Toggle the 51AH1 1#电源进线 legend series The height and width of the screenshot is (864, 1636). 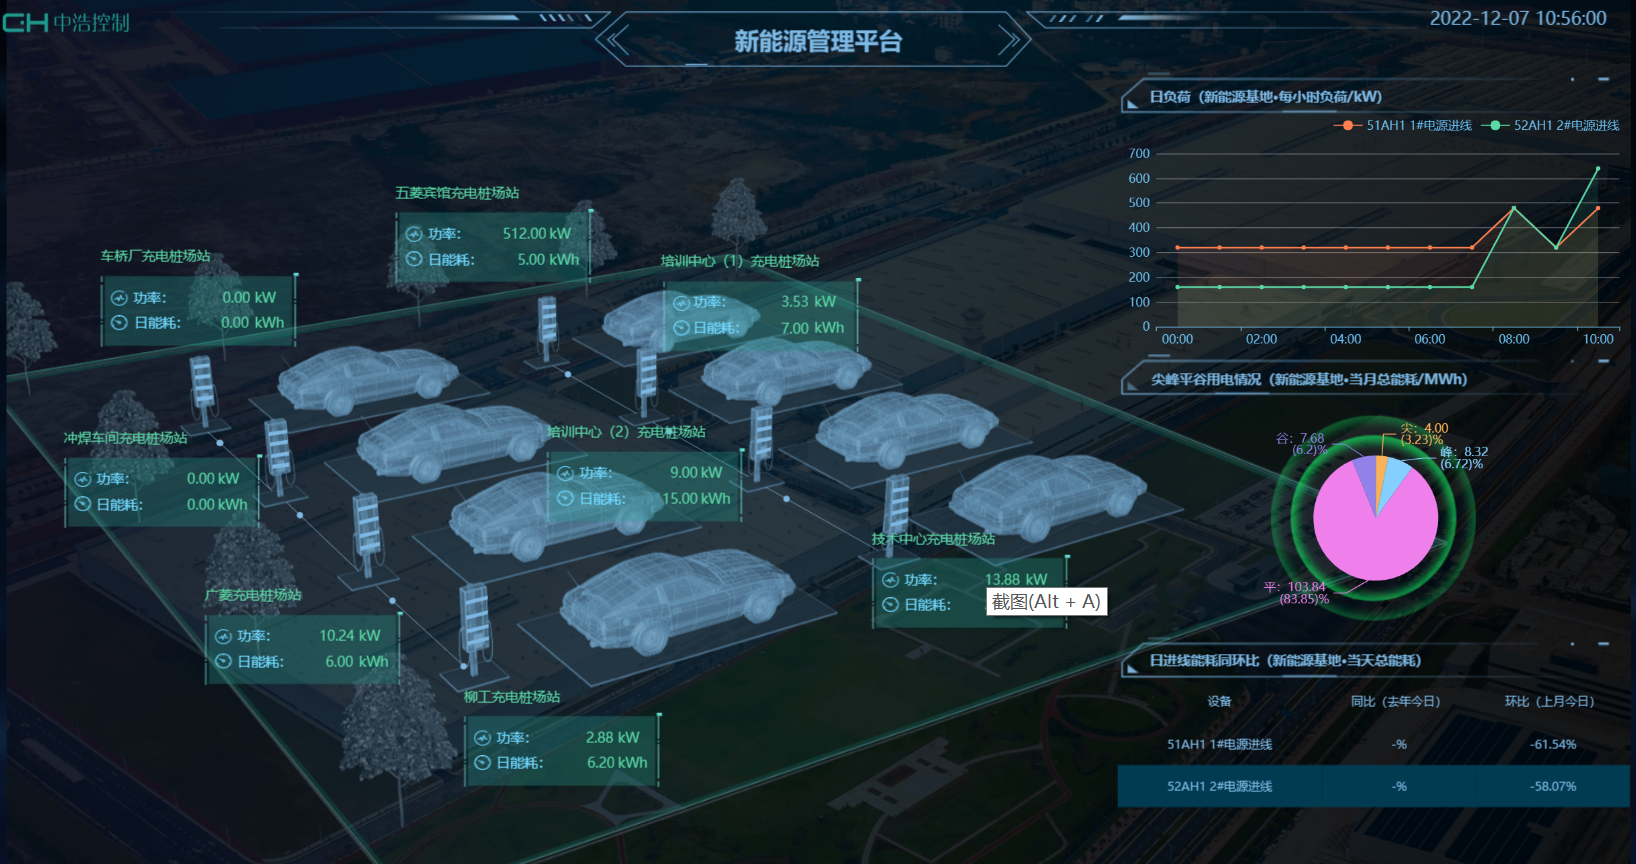coord(1407,125)
